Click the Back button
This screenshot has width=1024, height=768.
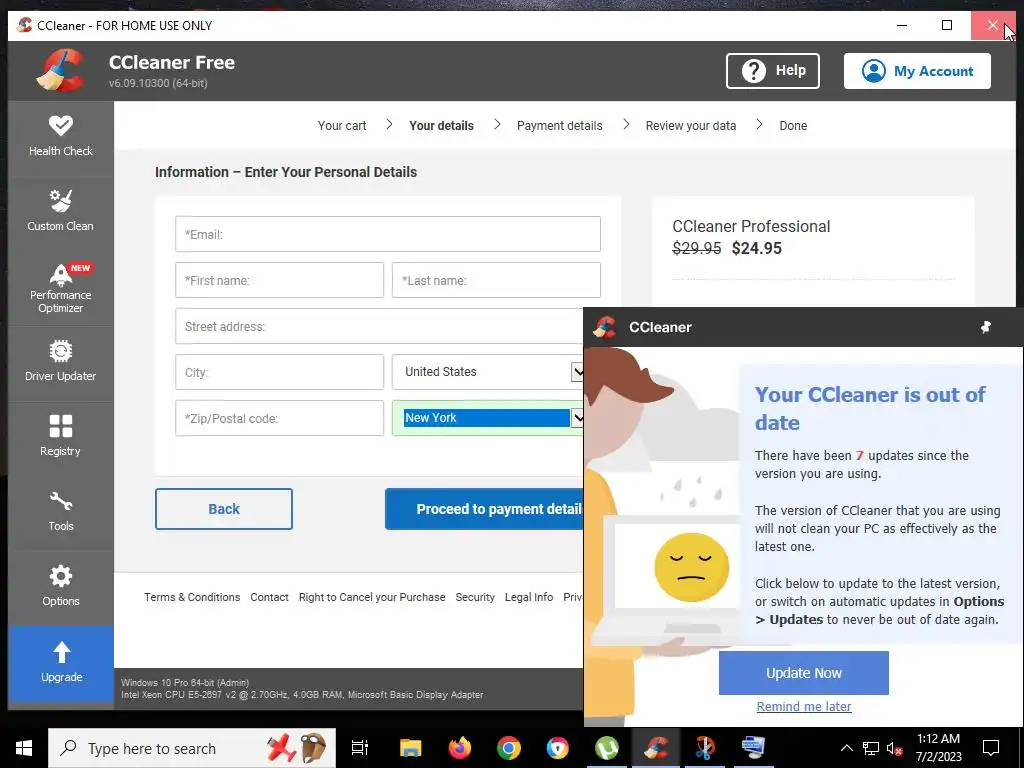click(x=224, y=509)
